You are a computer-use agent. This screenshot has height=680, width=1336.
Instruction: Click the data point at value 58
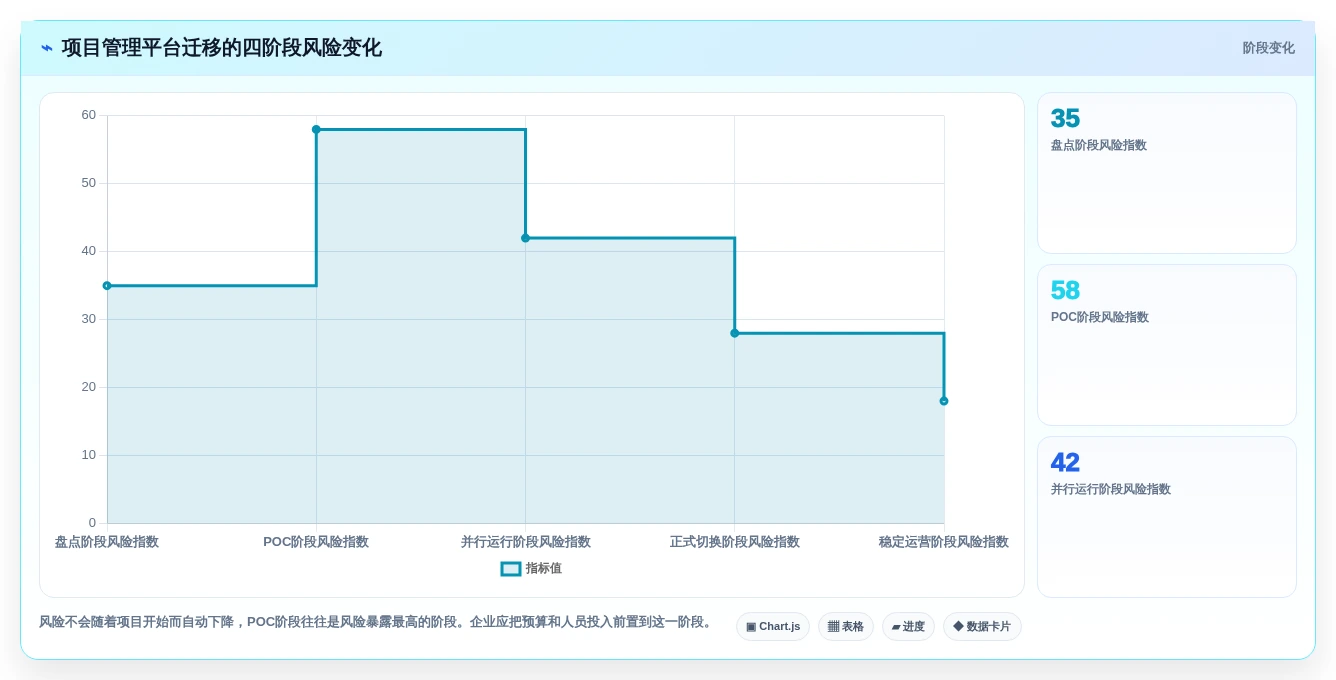click(x=316, y=129)
